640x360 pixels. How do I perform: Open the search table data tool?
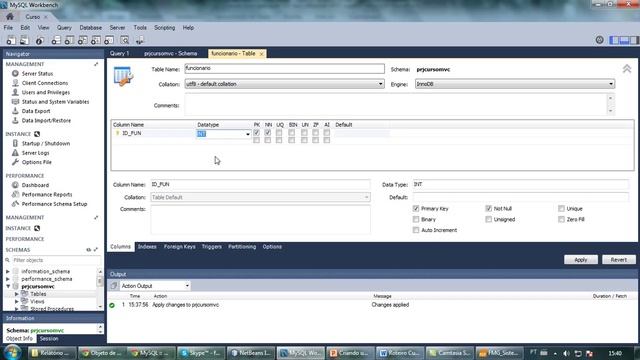click(124, 40)
